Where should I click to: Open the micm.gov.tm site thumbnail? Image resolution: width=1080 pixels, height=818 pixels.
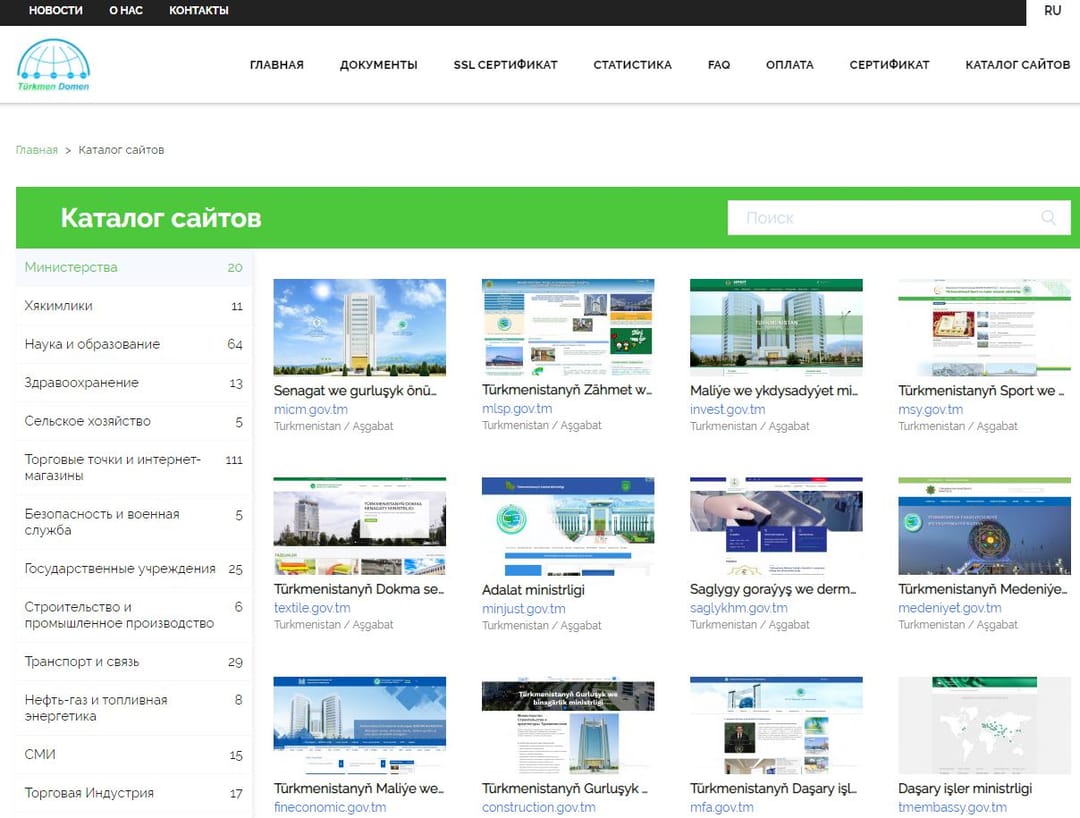(x=360, y=326)
